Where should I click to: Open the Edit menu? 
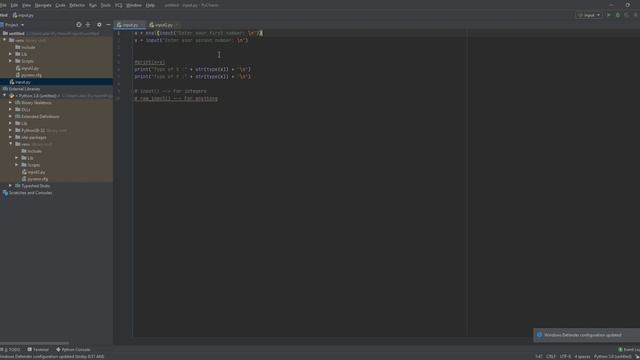coord(14,5)
